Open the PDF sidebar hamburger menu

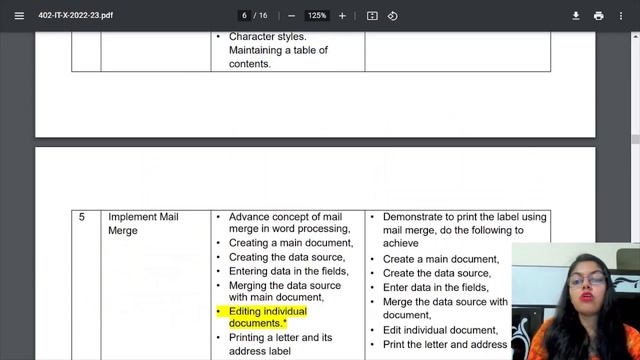point(19,16)
